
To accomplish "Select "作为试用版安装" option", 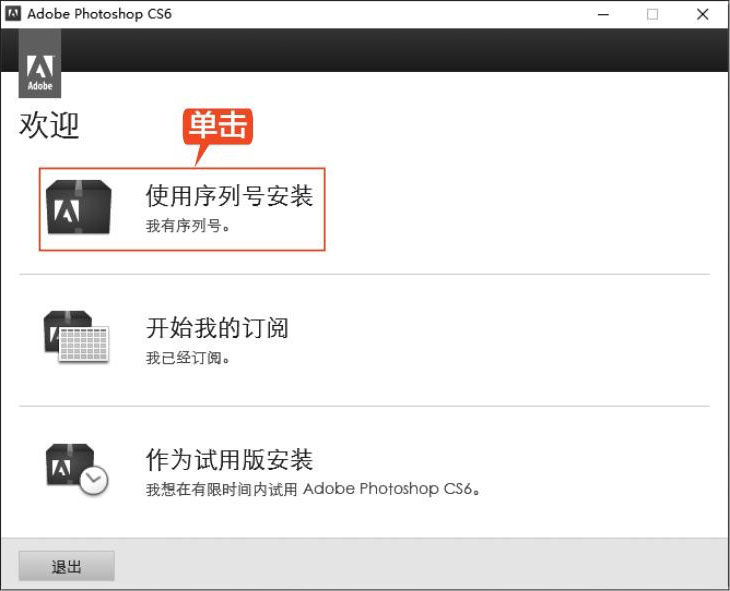I will [229, 460].
